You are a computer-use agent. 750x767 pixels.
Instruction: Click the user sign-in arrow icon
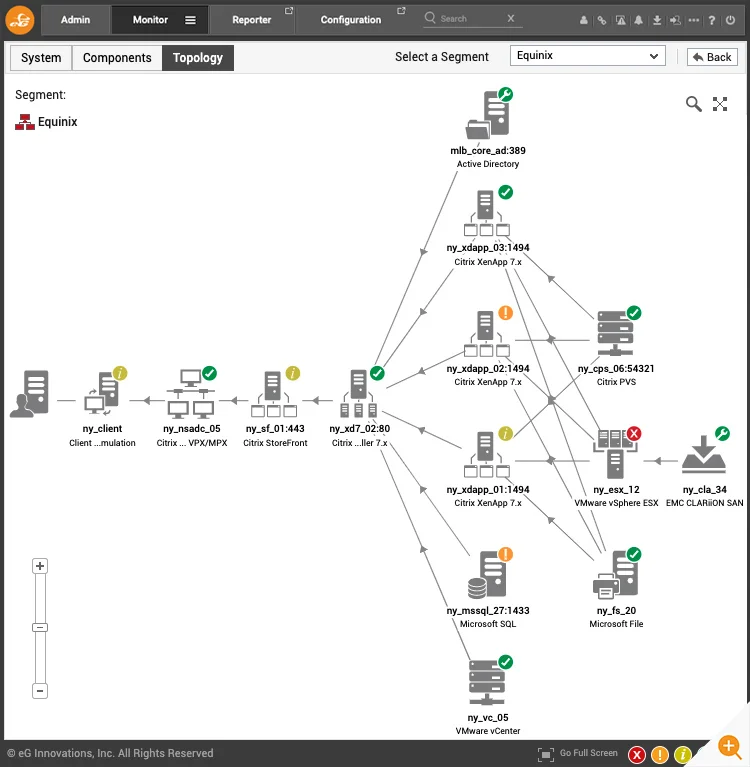coord(675,20)
